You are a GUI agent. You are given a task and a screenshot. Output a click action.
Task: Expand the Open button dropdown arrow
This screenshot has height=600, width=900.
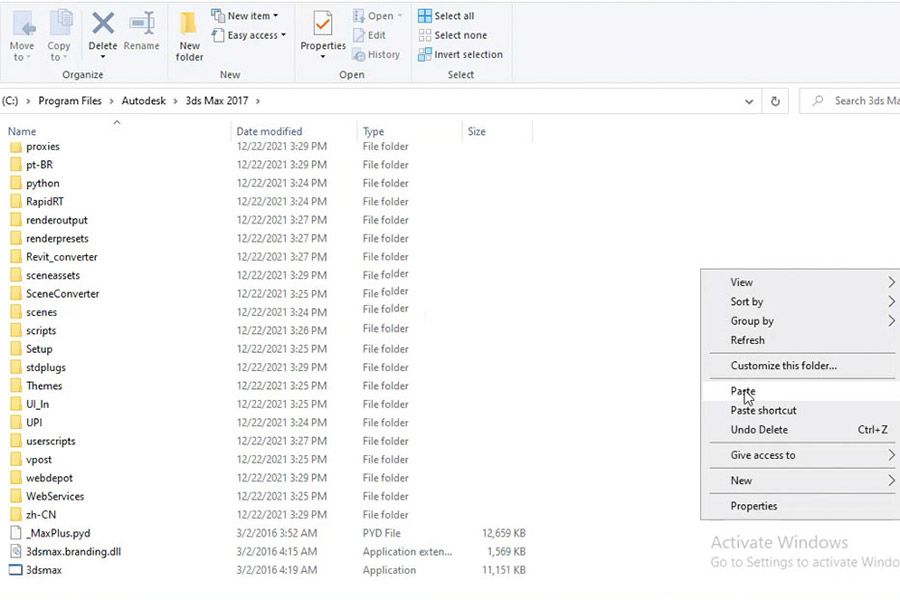[x=400, y=16]
